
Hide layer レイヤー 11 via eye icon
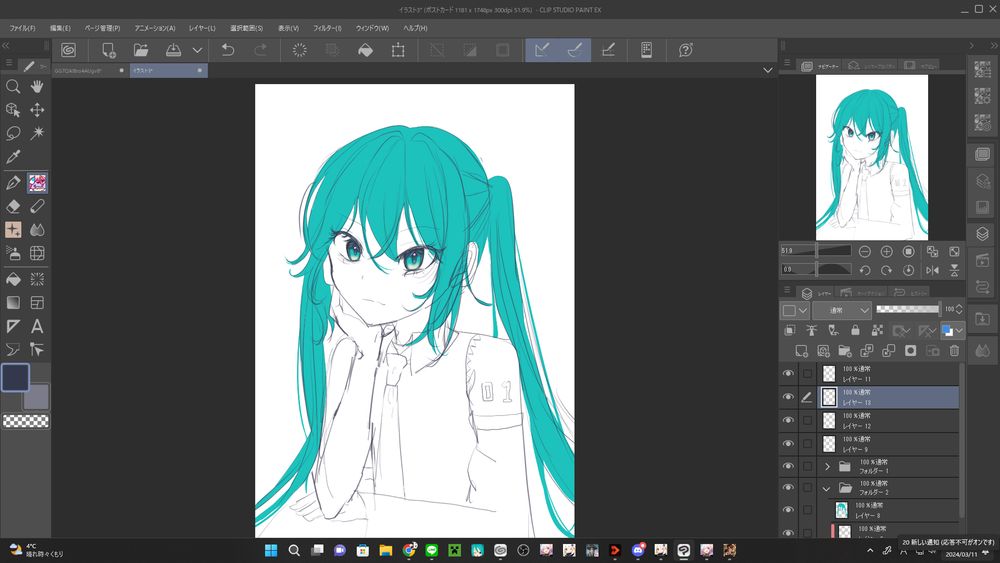(x=788, y=374)
